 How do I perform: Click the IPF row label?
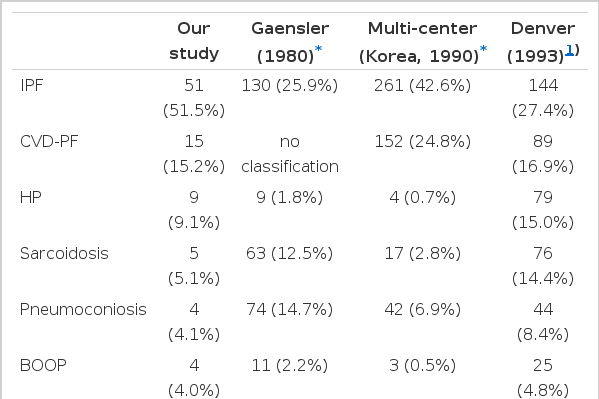[31, 85]
